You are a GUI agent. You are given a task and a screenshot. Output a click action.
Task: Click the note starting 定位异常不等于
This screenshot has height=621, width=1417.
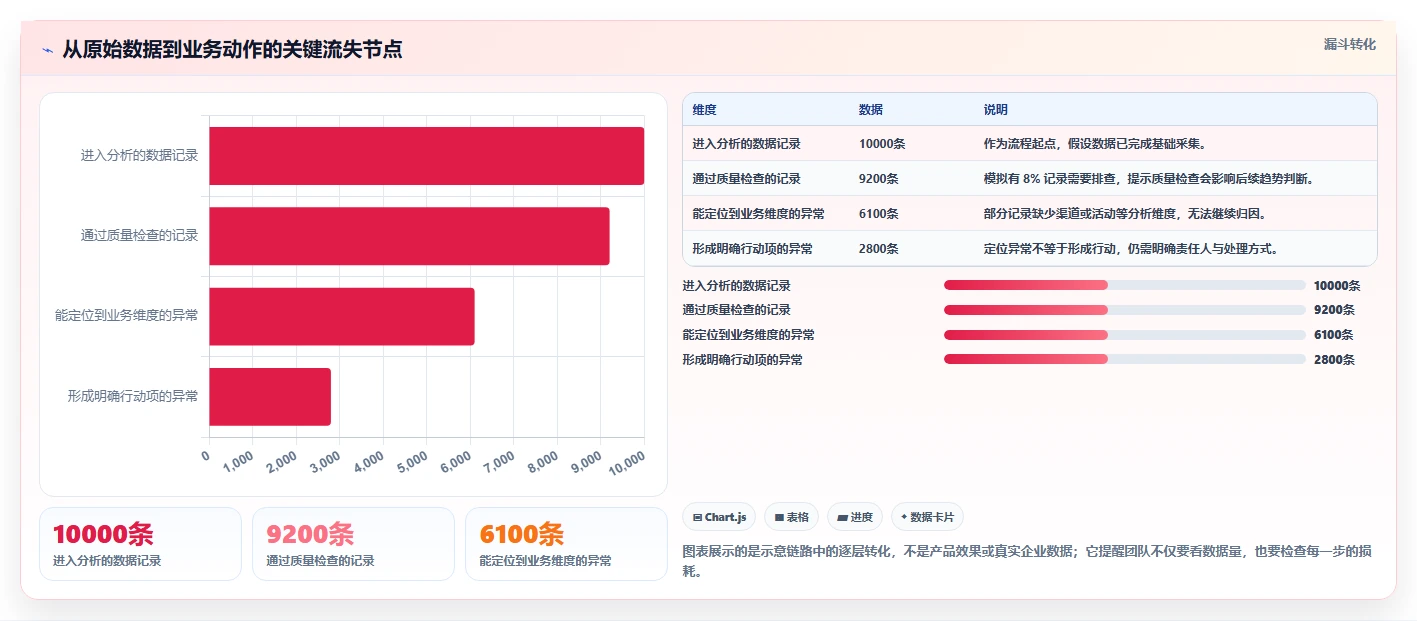1131,248
